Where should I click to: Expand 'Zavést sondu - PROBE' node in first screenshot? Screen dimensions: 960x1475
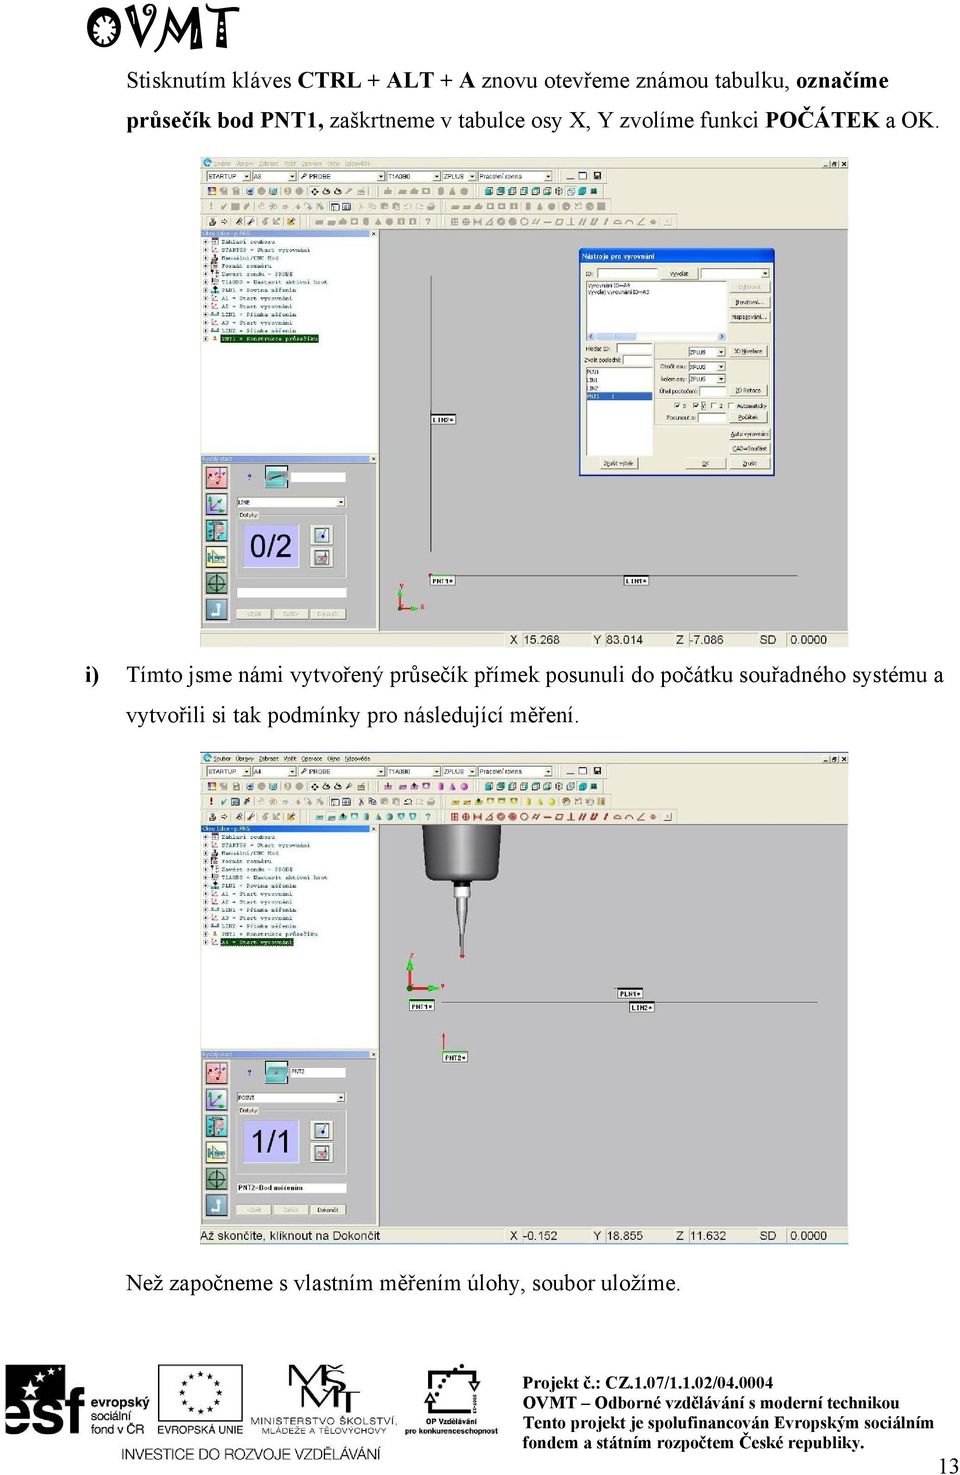(205, 274)
